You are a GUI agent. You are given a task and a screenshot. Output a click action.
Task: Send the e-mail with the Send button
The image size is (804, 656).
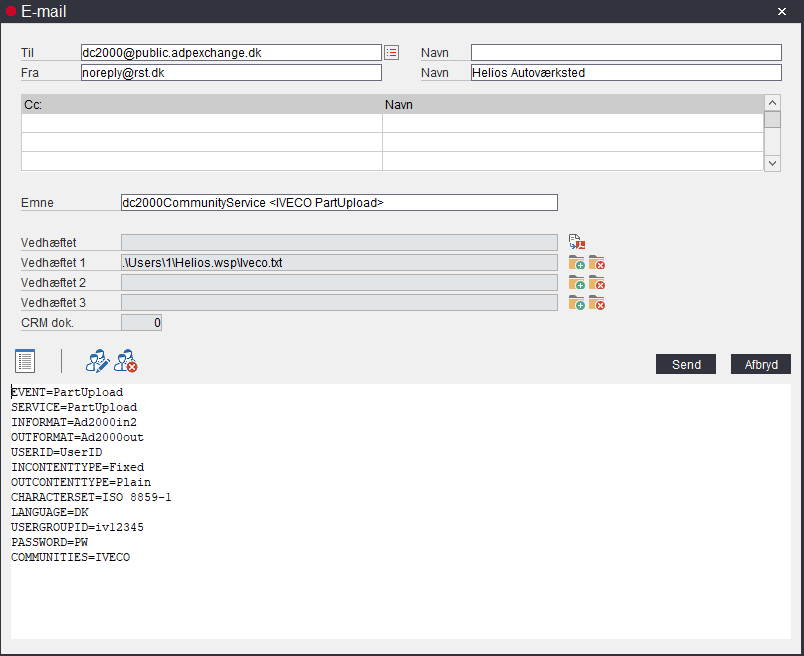(686, 364)
